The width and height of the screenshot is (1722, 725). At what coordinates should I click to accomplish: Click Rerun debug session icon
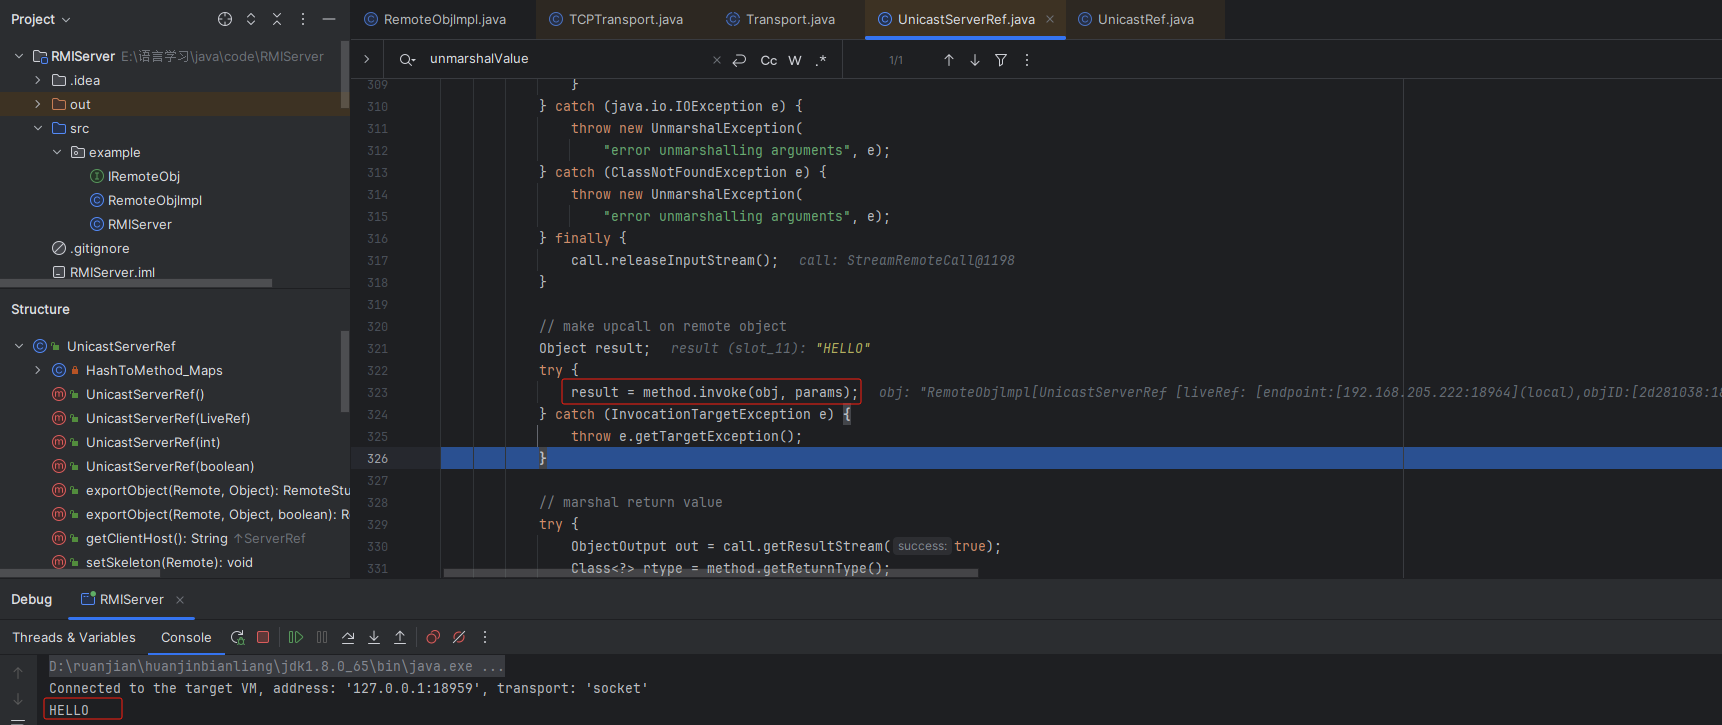[x=237, y=637]
